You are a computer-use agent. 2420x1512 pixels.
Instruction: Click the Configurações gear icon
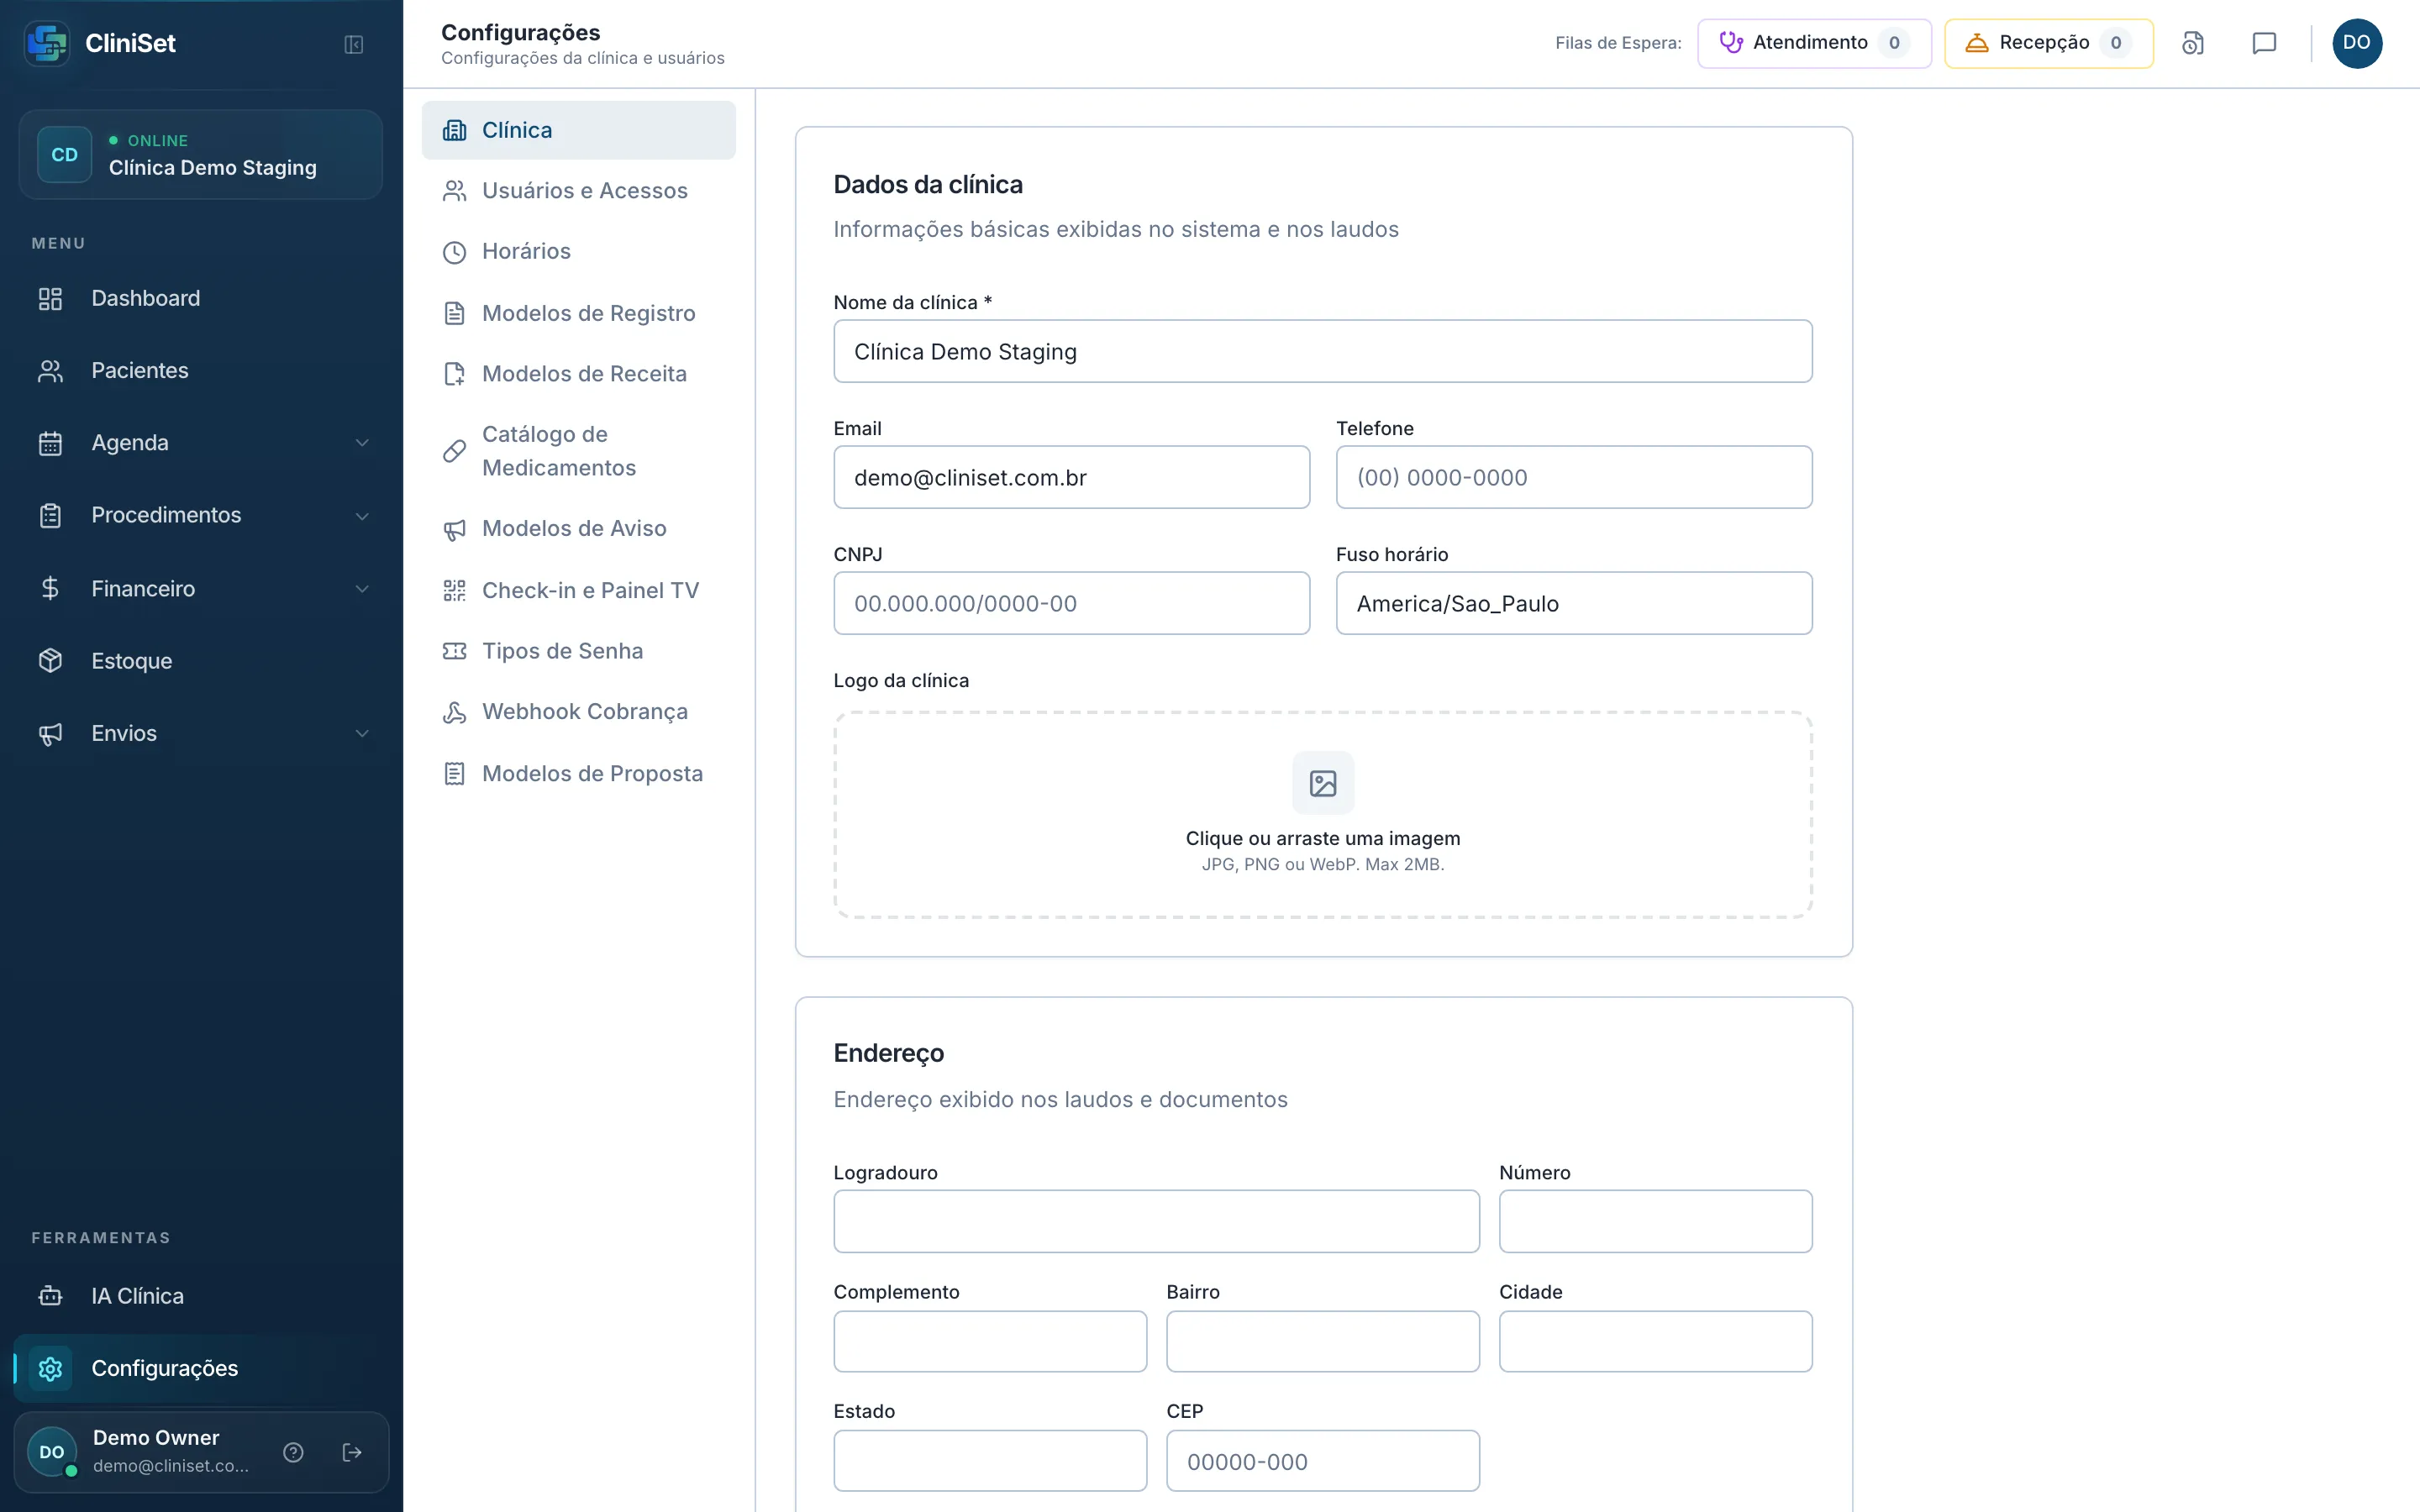[50, 1368]
